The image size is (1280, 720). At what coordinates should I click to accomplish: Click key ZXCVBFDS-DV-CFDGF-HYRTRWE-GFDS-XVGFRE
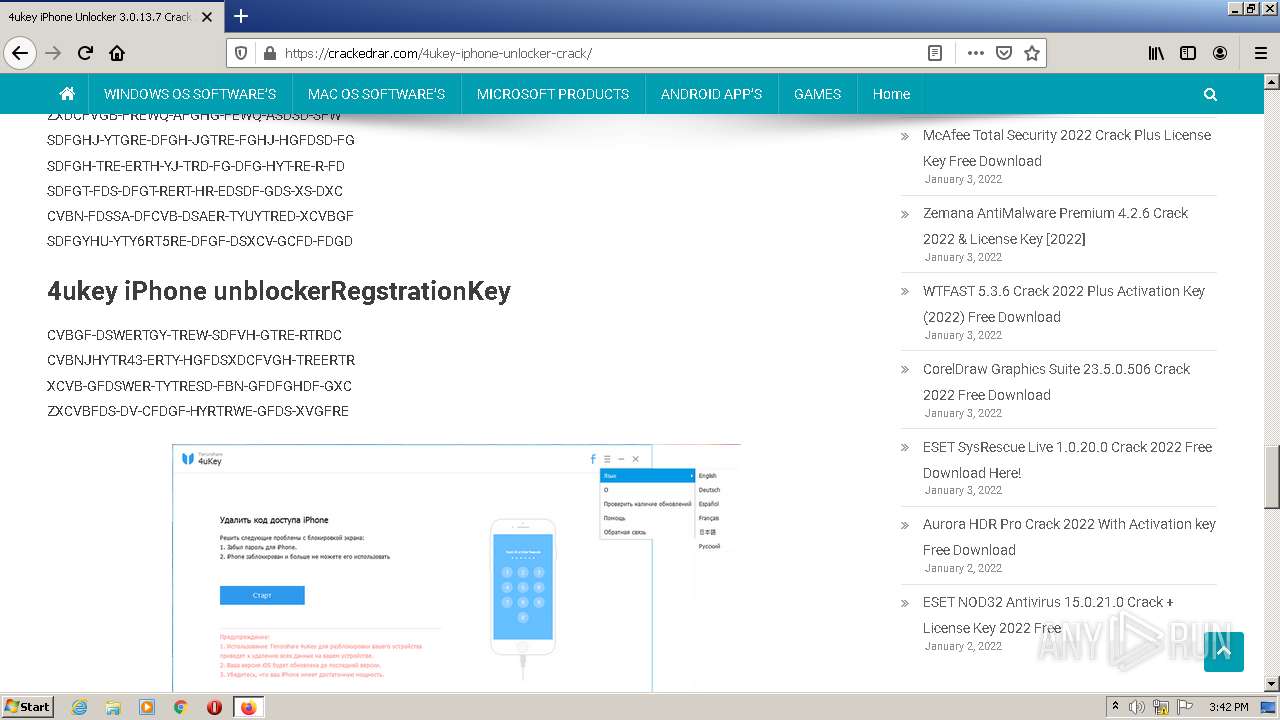[x=198, y=411]
